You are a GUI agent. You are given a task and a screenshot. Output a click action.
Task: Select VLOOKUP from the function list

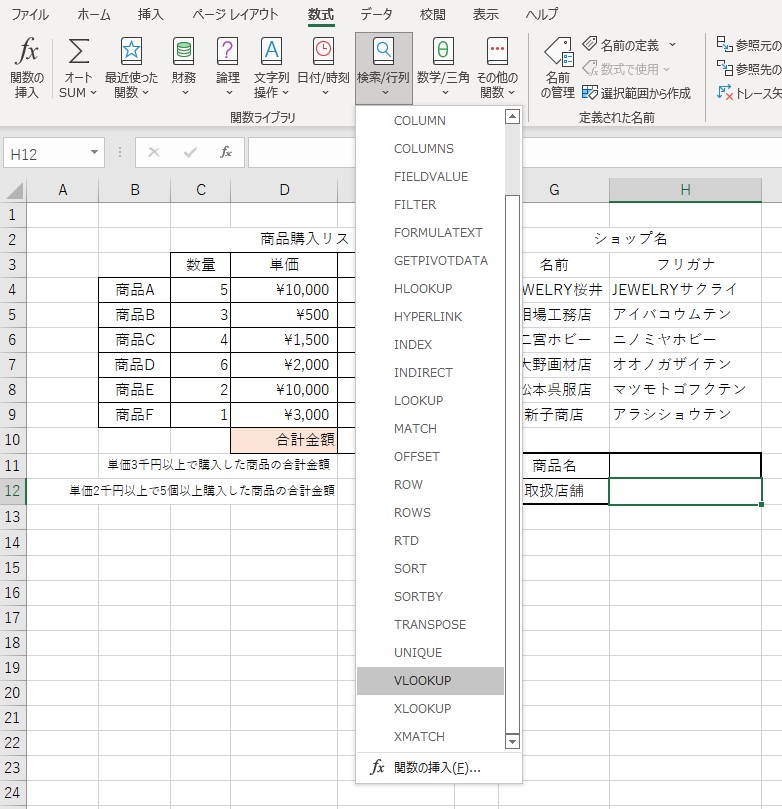(x=422, y=681)
